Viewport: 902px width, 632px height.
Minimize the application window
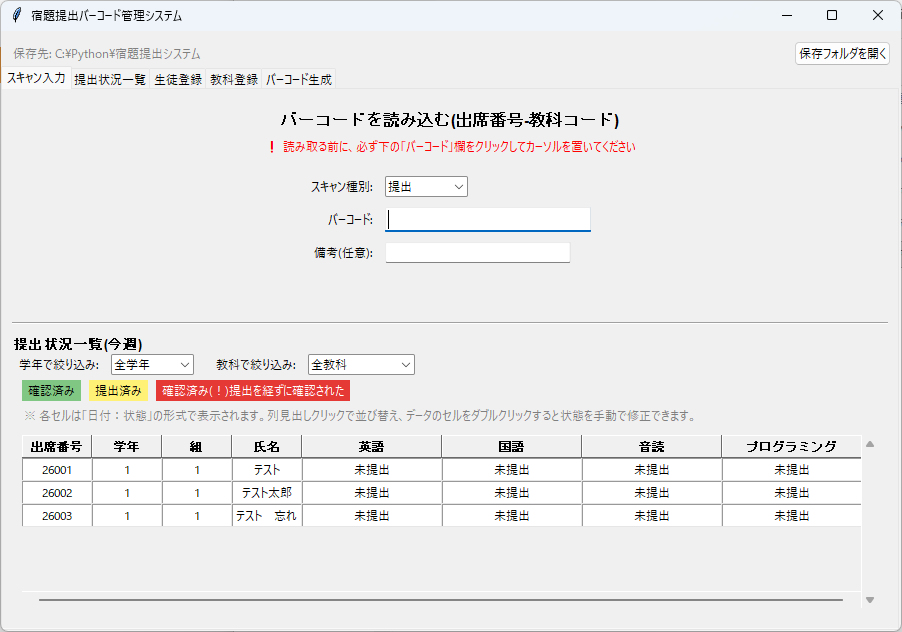tap(787, 15)
